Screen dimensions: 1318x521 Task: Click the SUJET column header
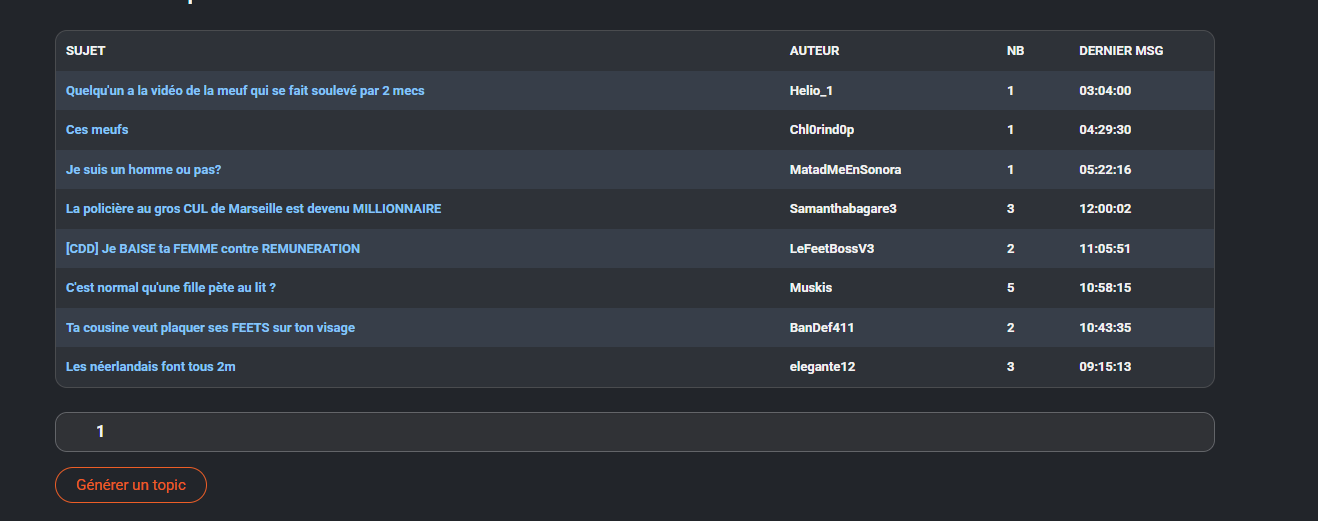(x=86, y=51)
